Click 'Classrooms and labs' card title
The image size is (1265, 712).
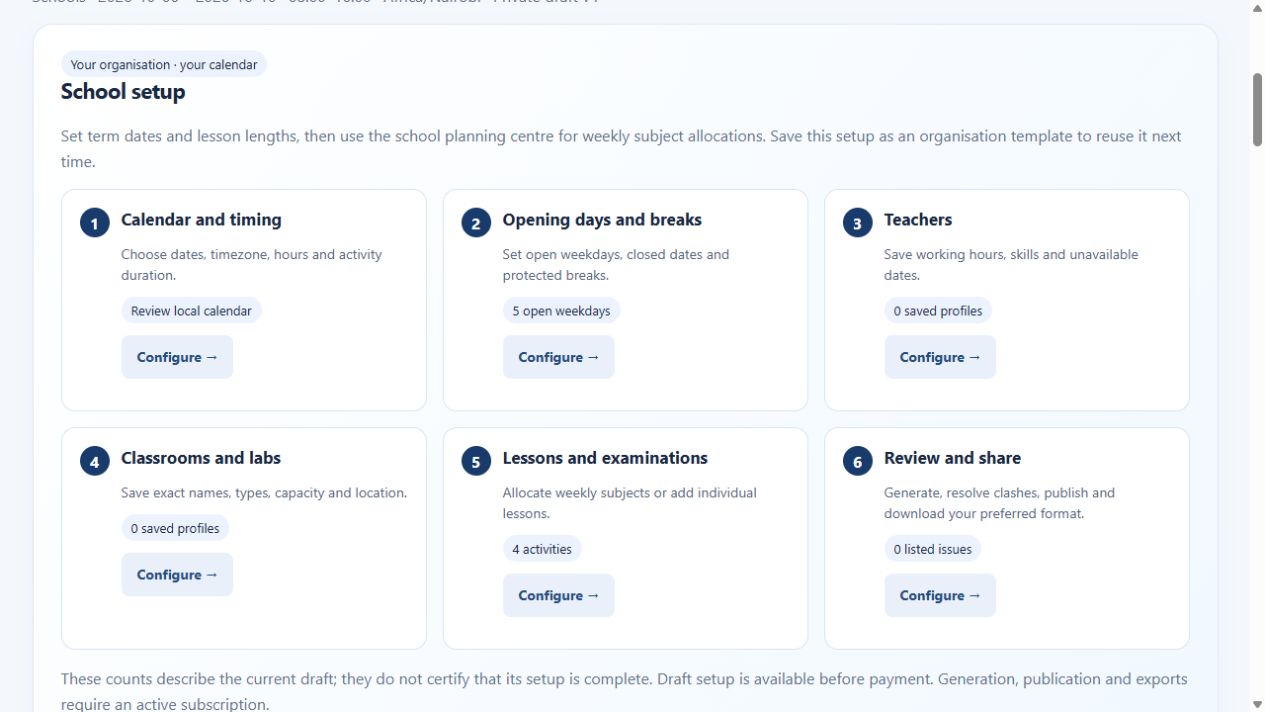click(201, 458)
